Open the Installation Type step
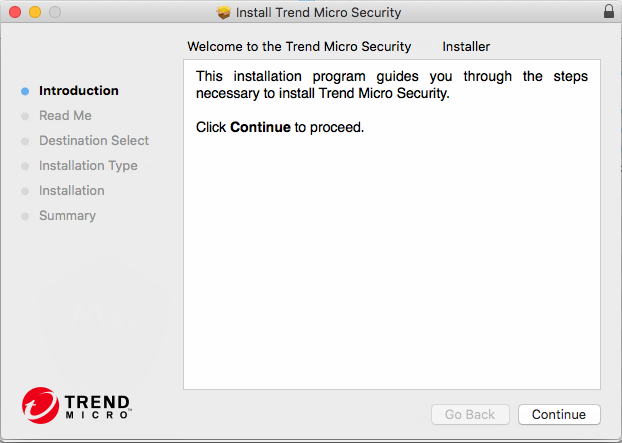The width and height of the screenshot is (622, 443). tap(88, 166)
